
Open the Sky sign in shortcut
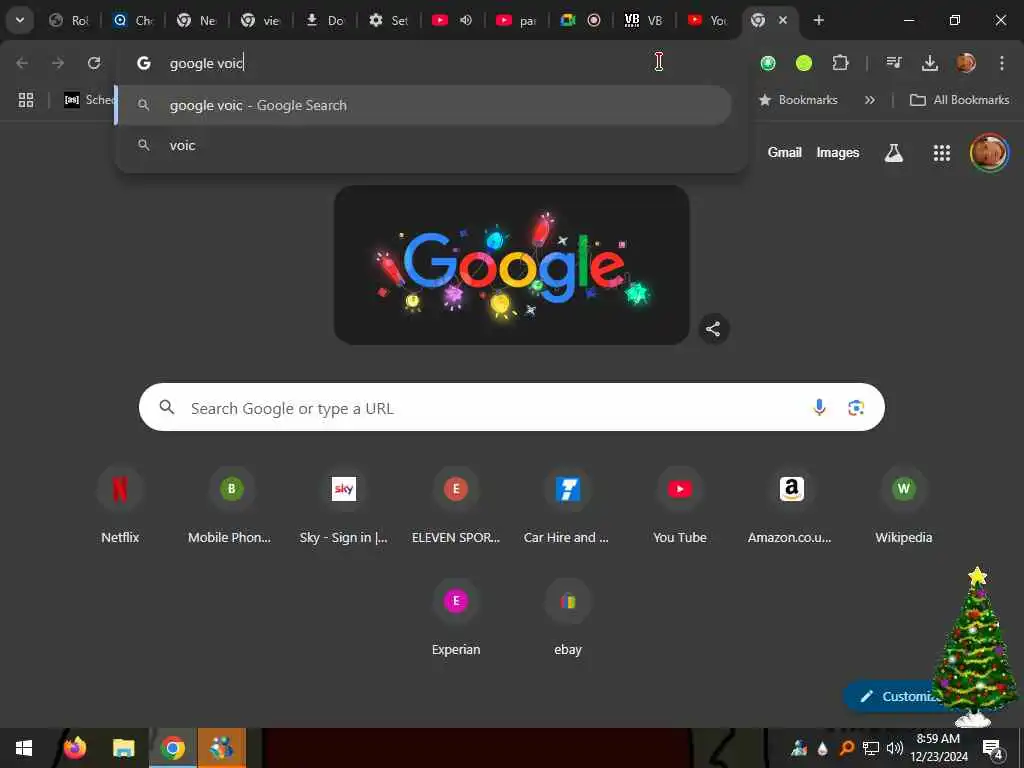point(344,506)
